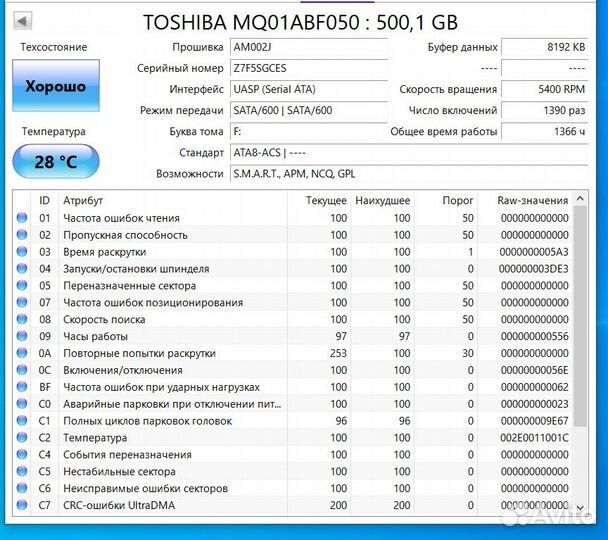This screenshot has width=608, height=540.
Task: Click the Интерфейс field UASP (Serial ATA)
Action: click(x=309, y=90)
